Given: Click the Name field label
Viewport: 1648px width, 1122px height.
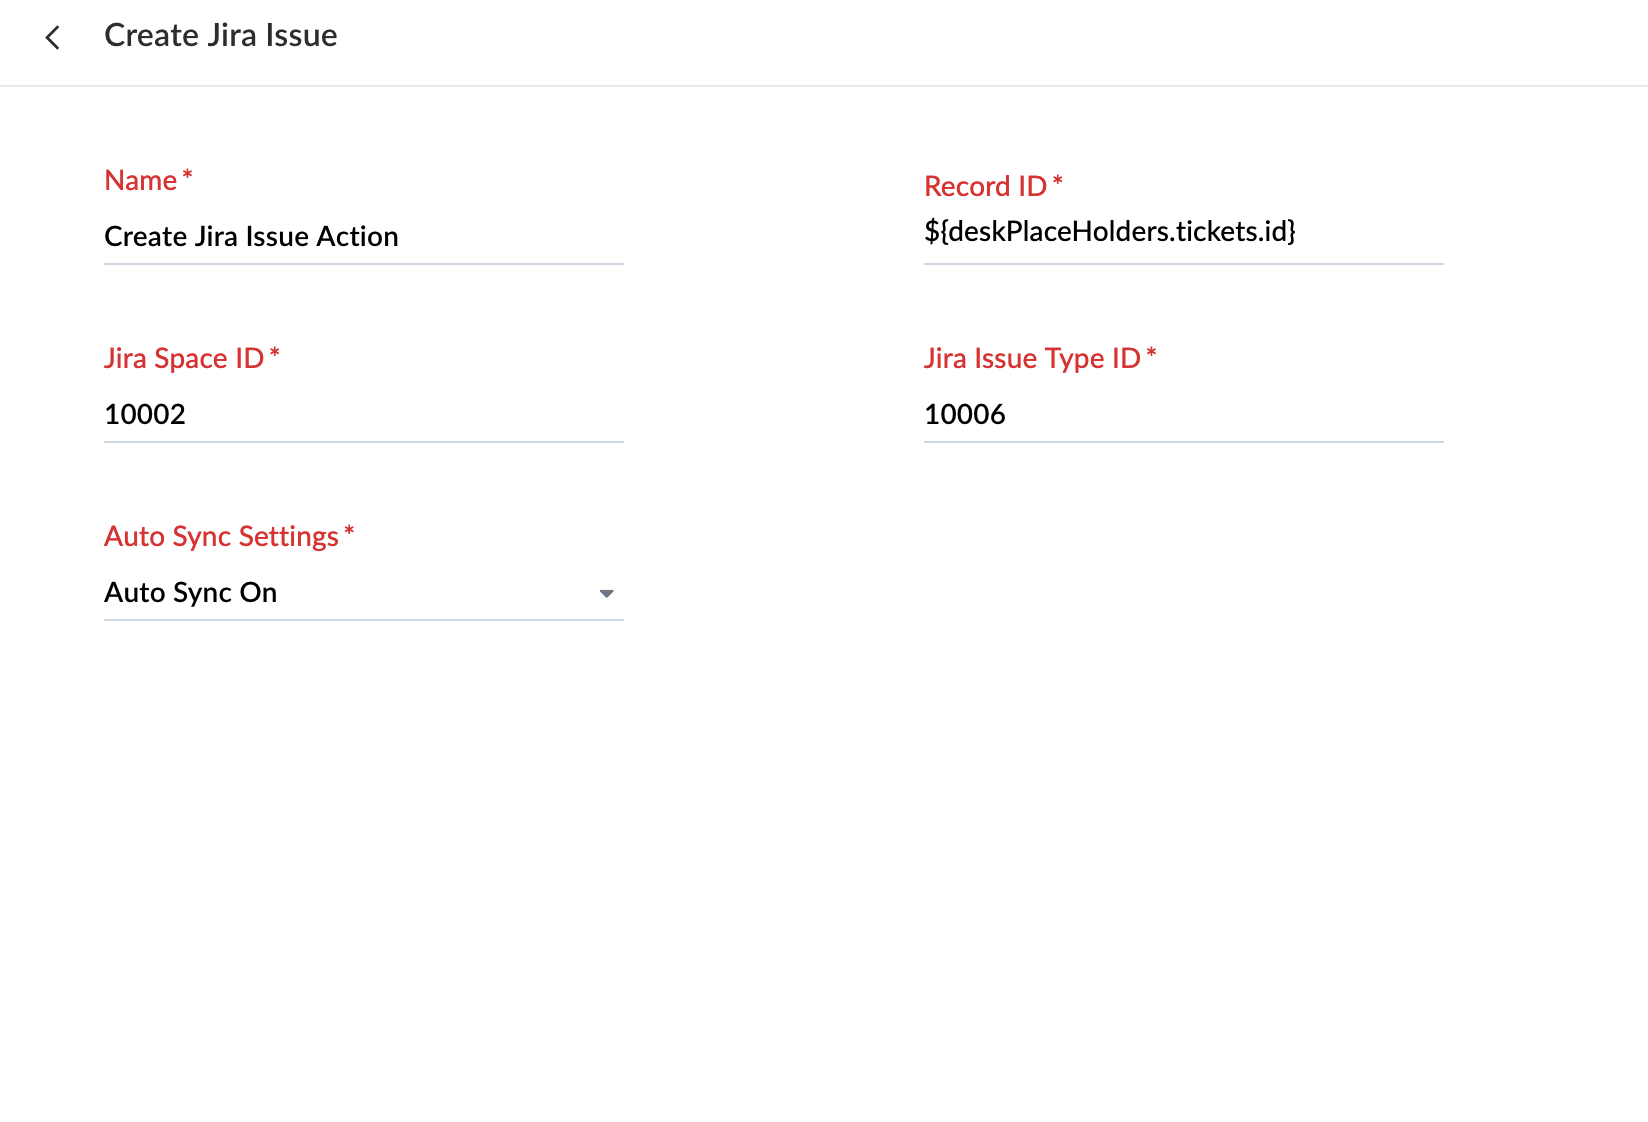Looking at the screenshot, I should (140, 181).
